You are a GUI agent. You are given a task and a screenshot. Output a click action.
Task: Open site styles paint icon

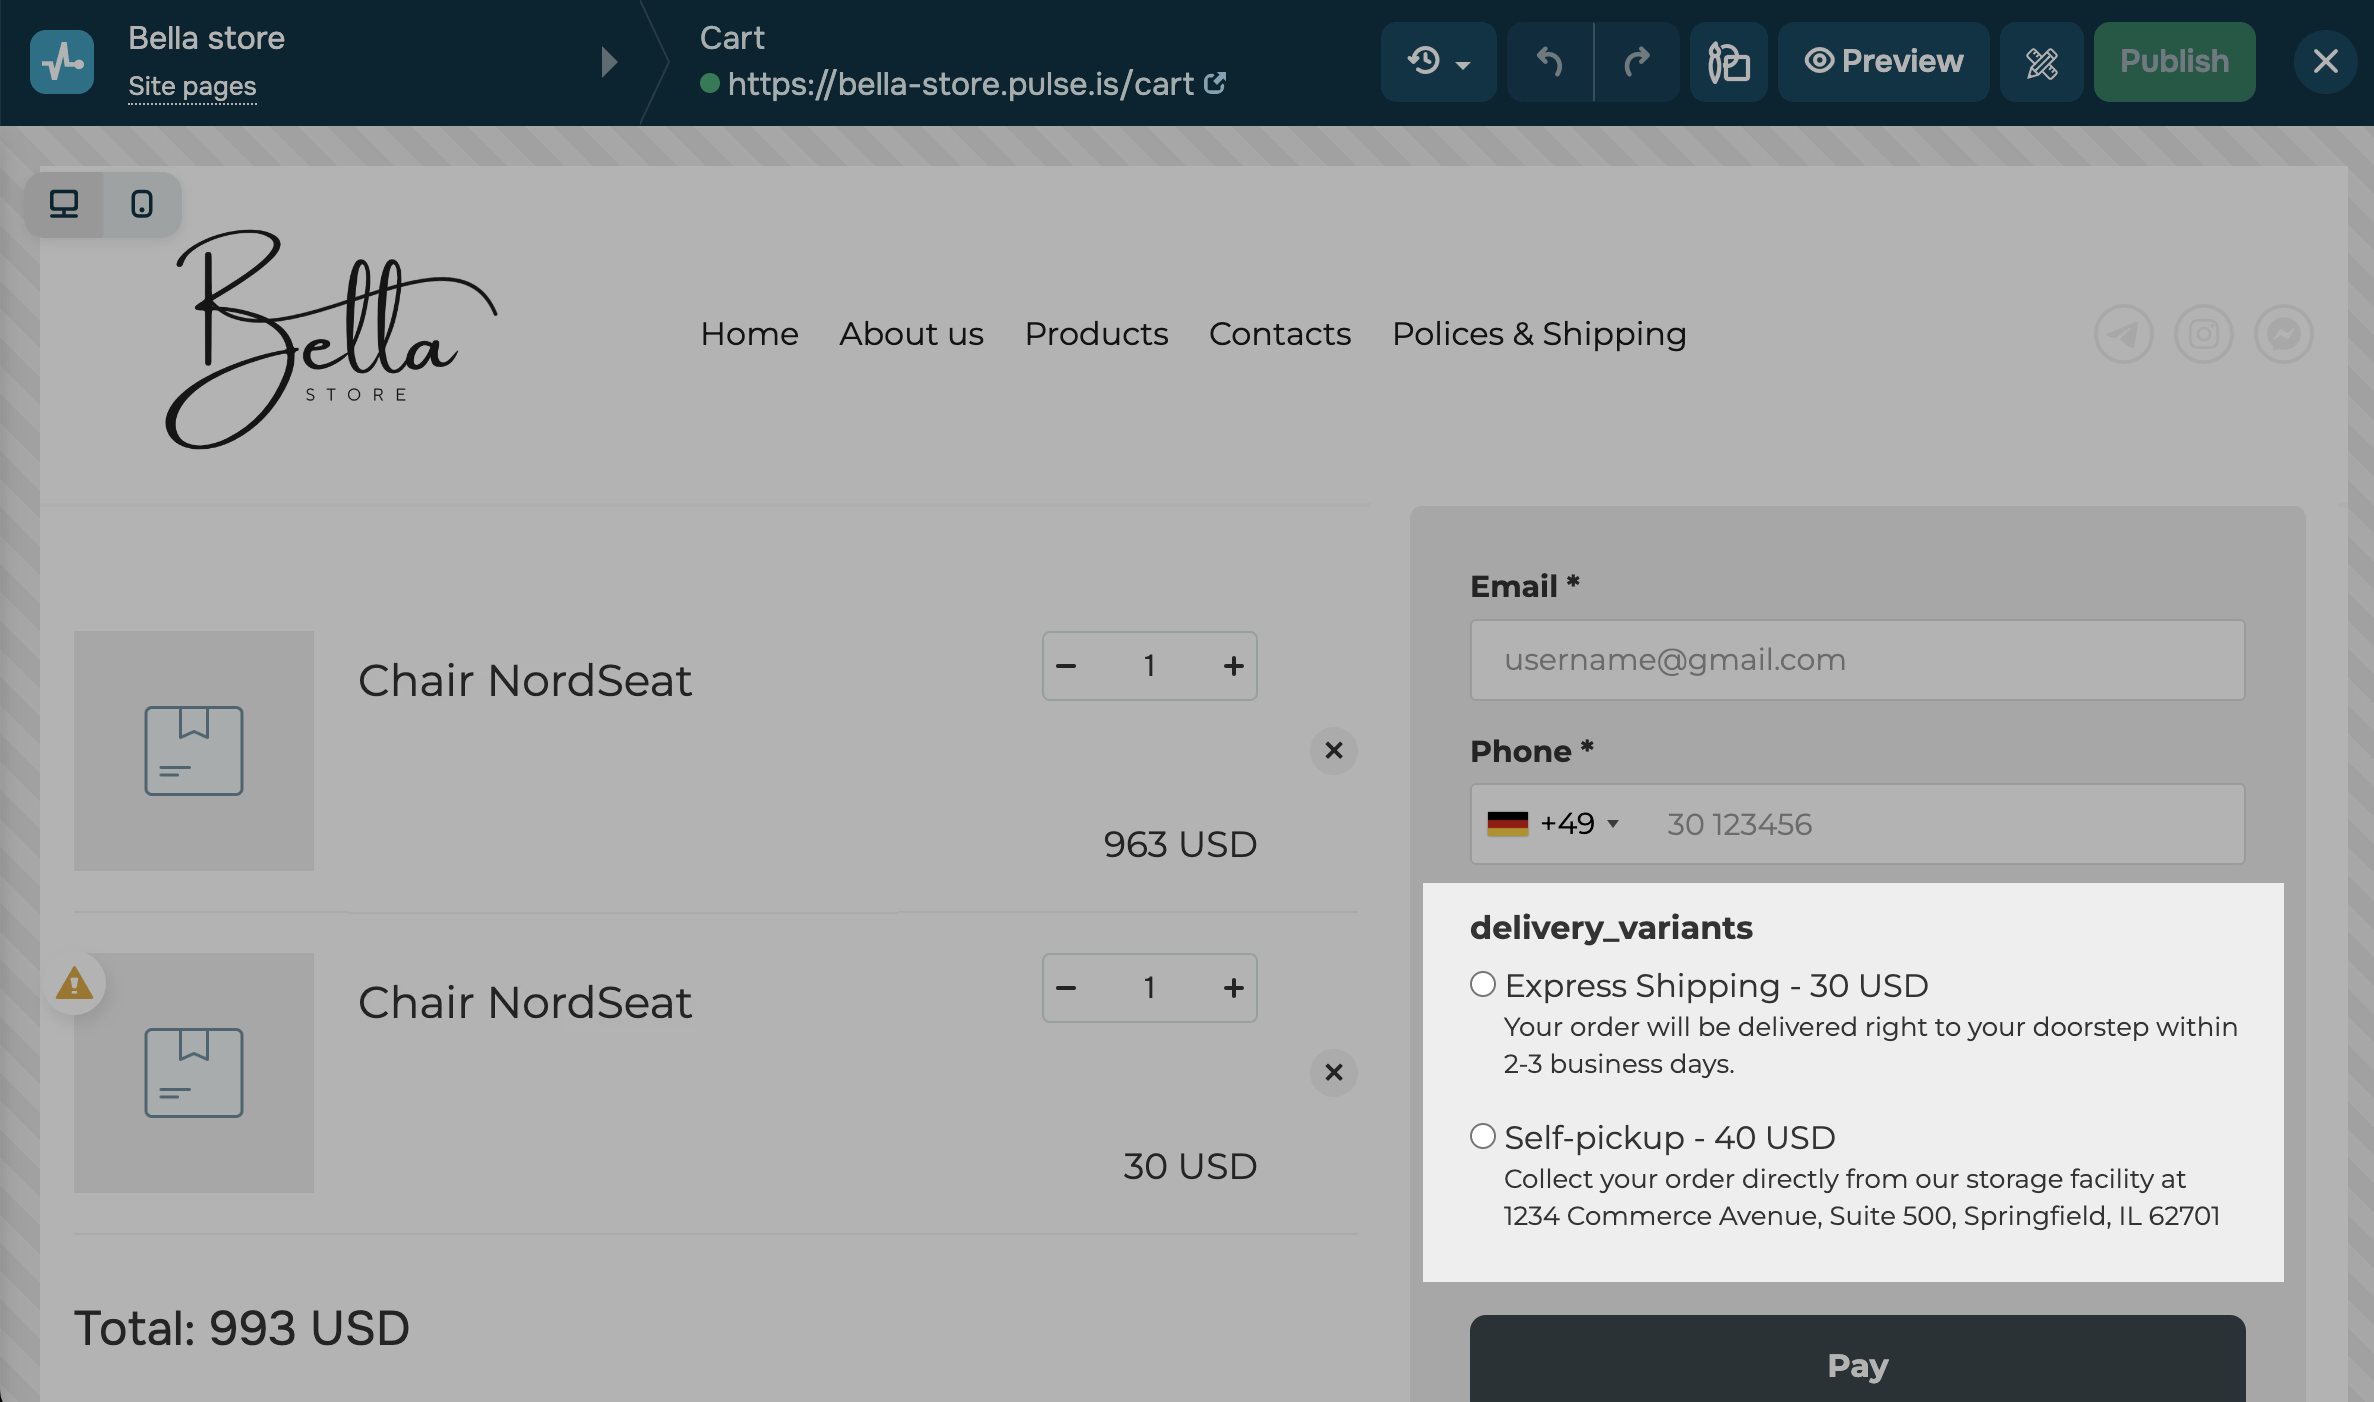point(1728,62)
